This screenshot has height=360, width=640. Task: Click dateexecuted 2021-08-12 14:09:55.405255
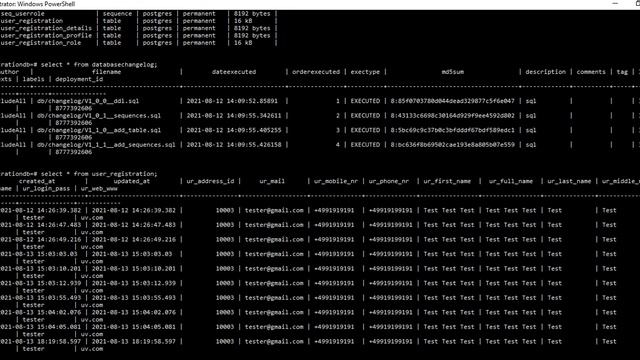234,130
